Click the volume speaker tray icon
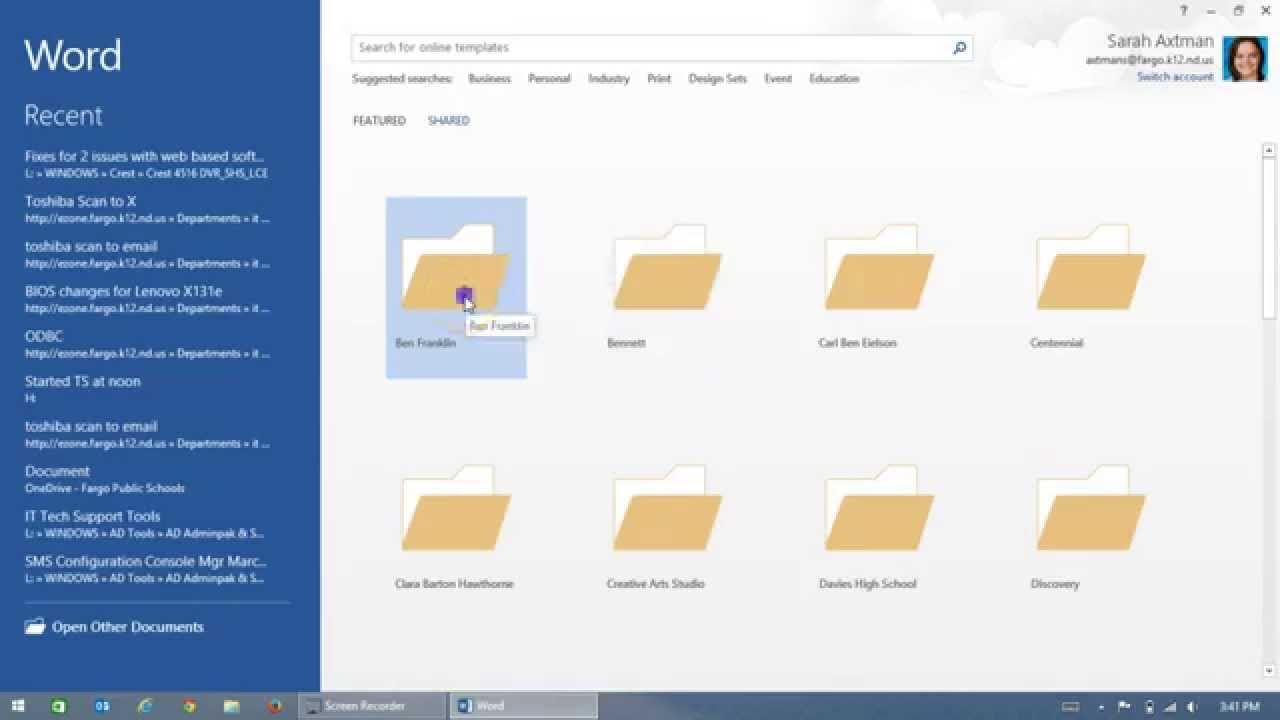Image resolution: width=1280 pixels, height=720 pixels. click(1194, 707)
